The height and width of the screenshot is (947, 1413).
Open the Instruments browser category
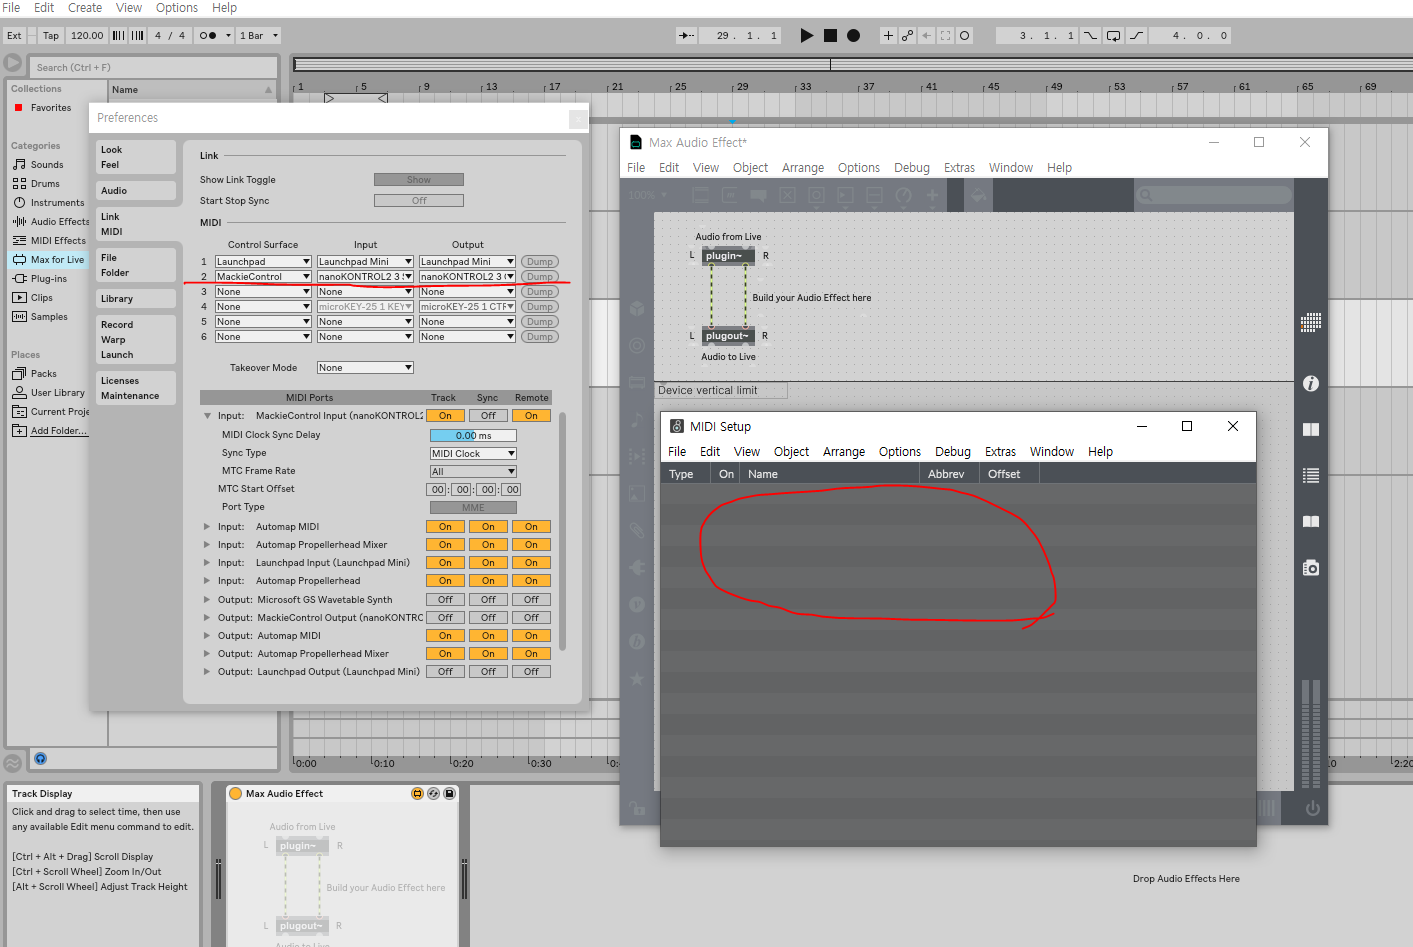(x=57, y=202)
